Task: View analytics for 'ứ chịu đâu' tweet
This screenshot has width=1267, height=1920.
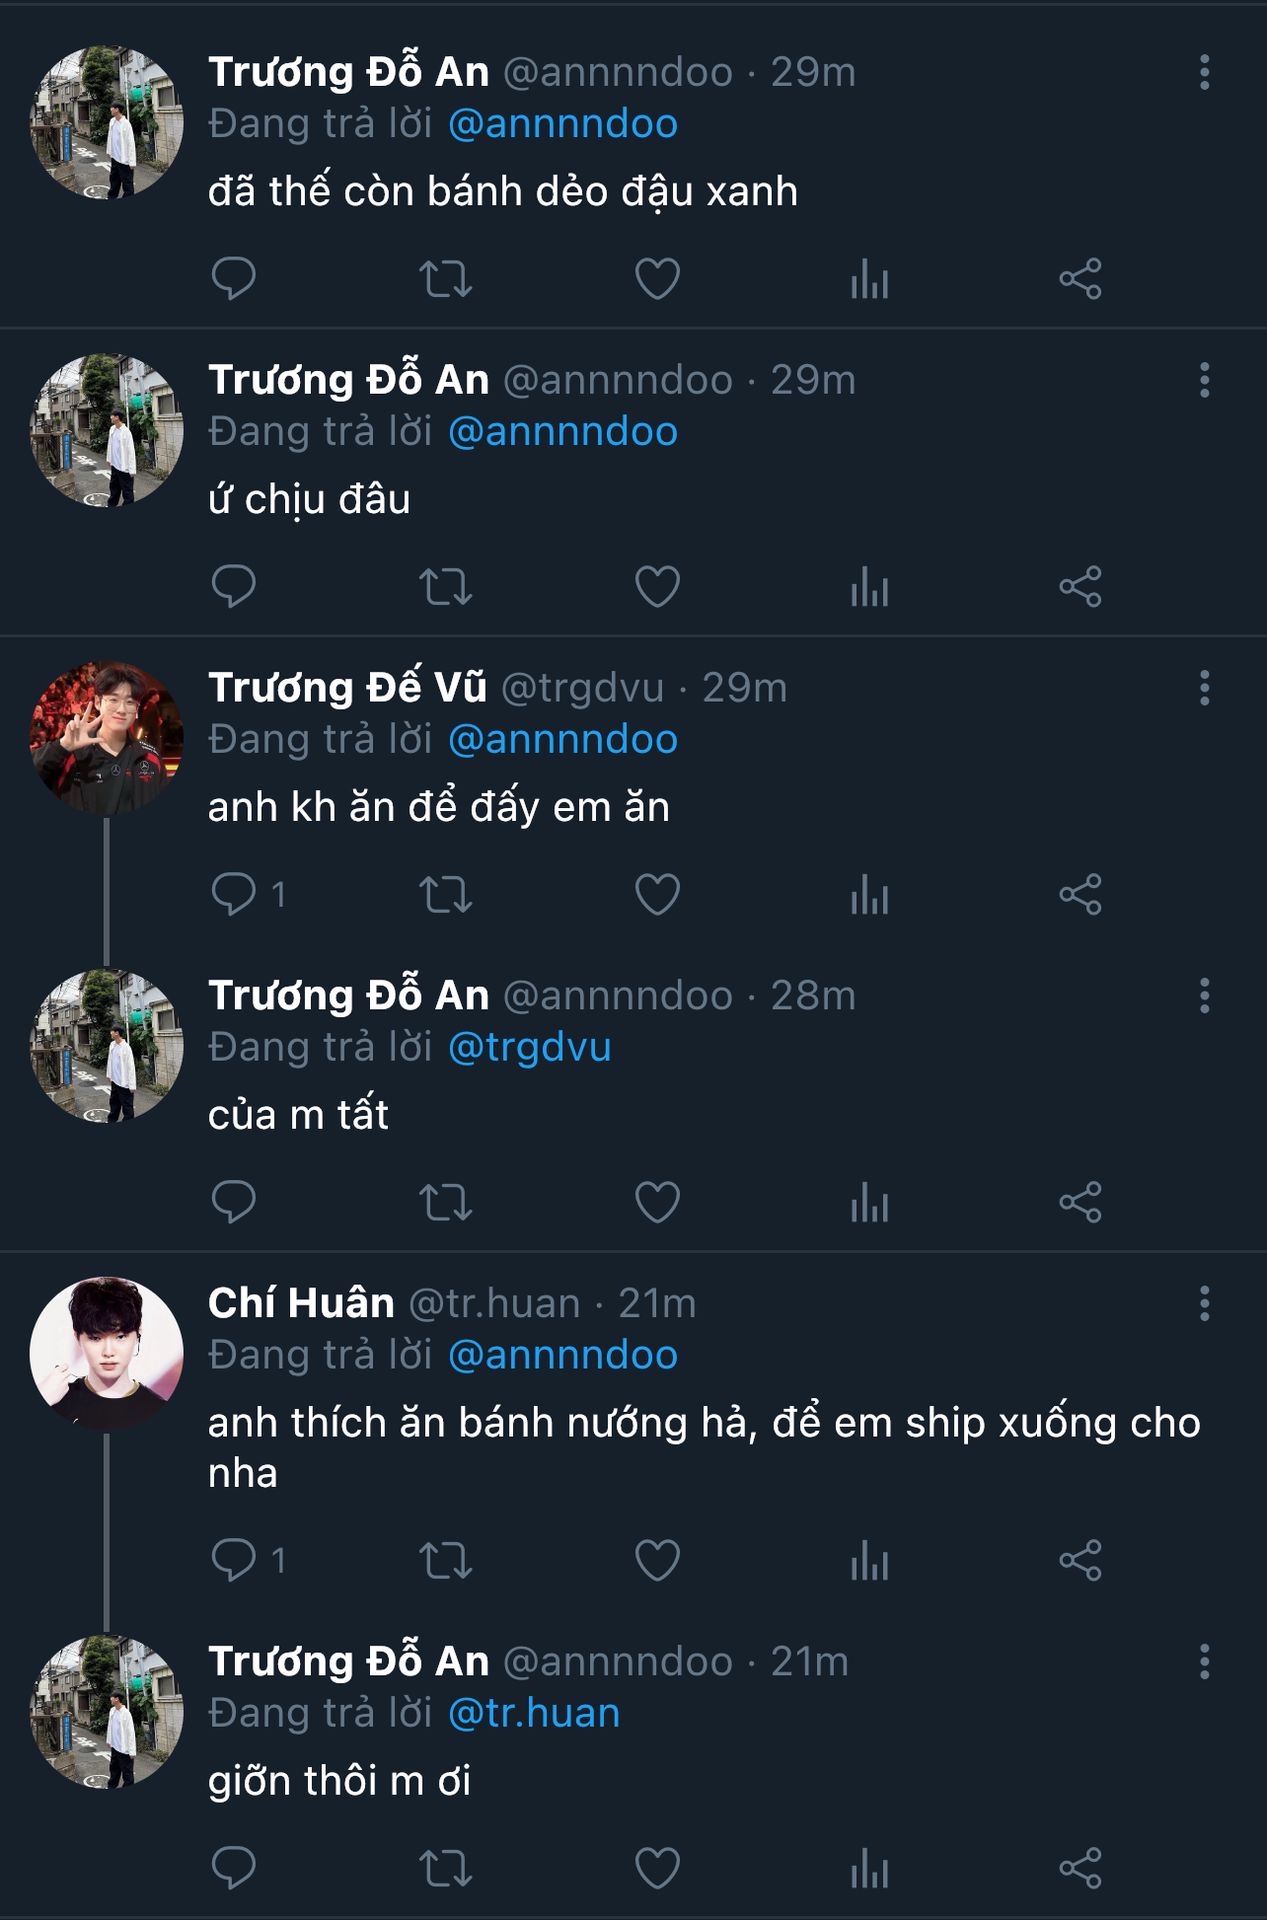Action: point(869,587)
